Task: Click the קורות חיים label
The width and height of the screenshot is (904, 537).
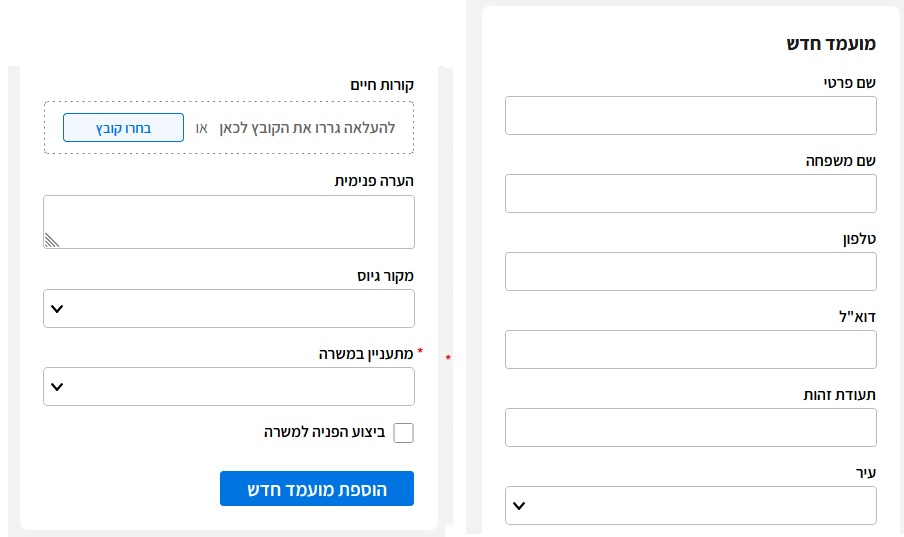Action: (x=382, y=85)
